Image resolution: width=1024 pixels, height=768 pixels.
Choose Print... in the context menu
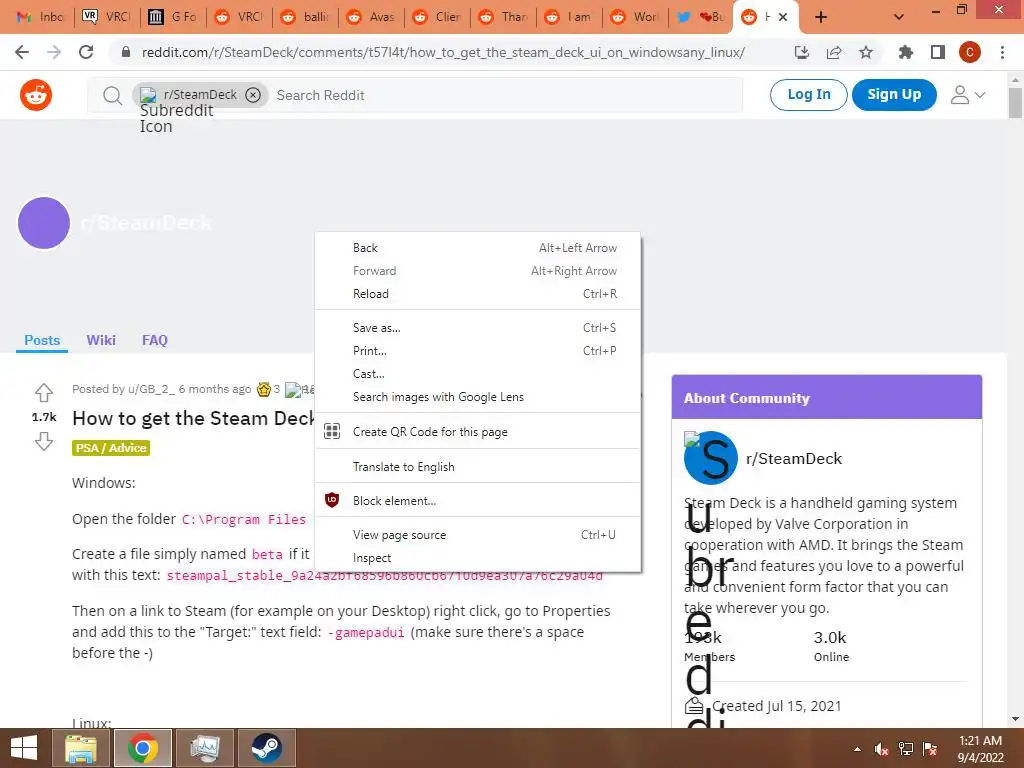[x=478, y=351]
